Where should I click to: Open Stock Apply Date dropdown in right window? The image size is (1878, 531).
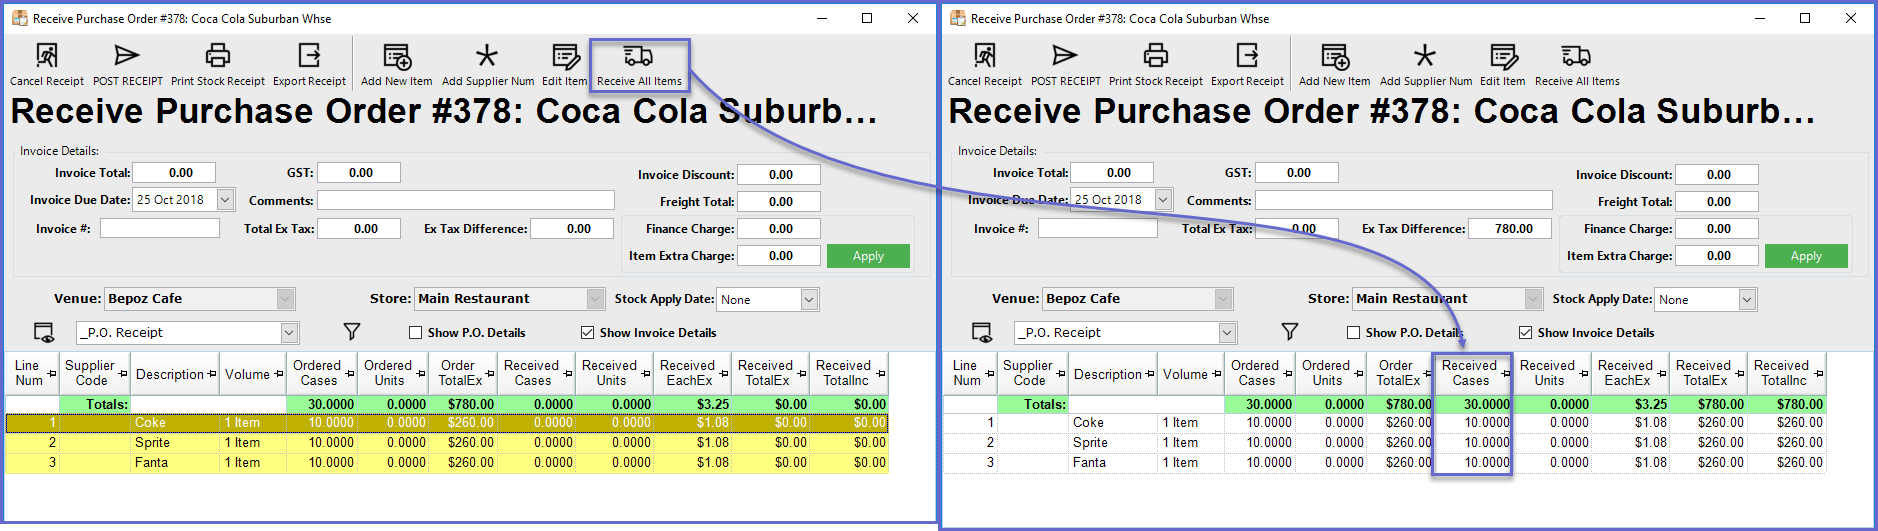pos(1747,299)
